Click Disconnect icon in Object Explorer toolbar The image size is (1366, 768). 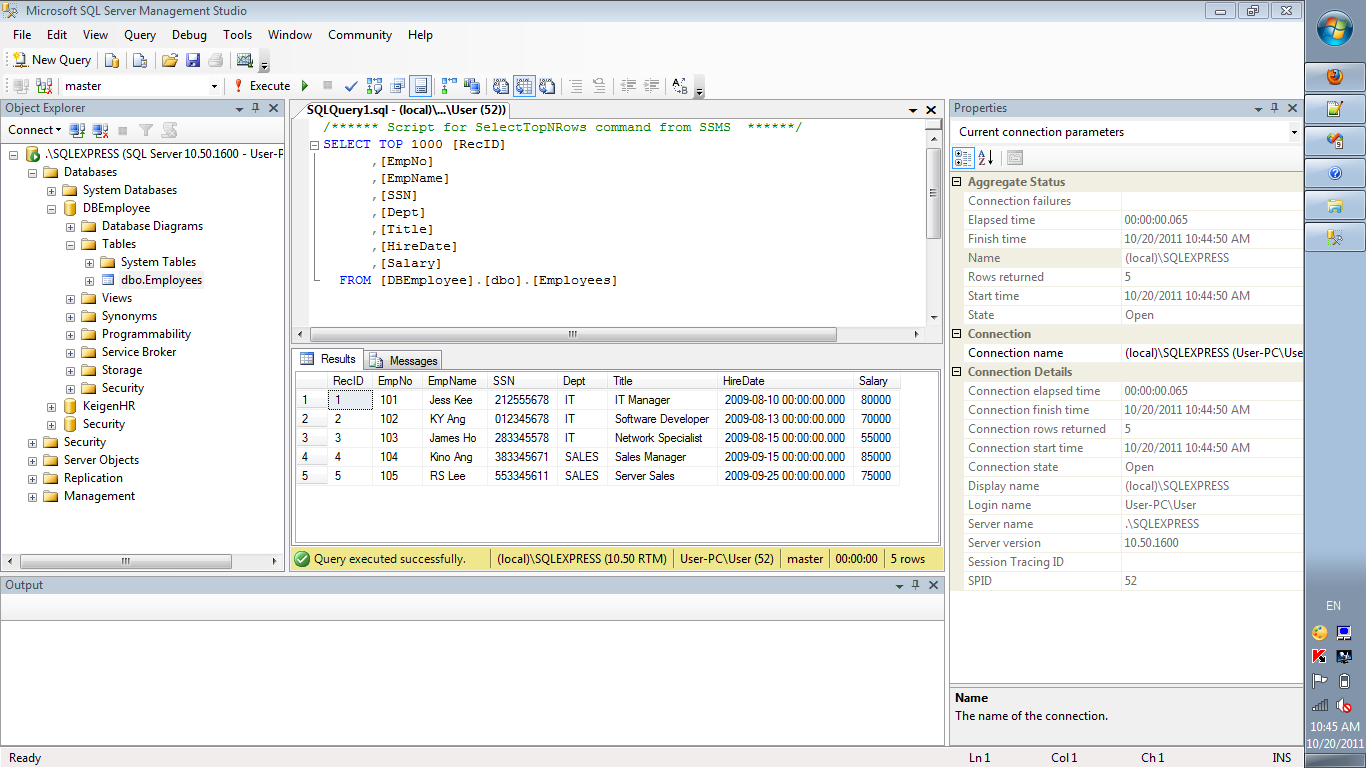(x=100, y=130)
